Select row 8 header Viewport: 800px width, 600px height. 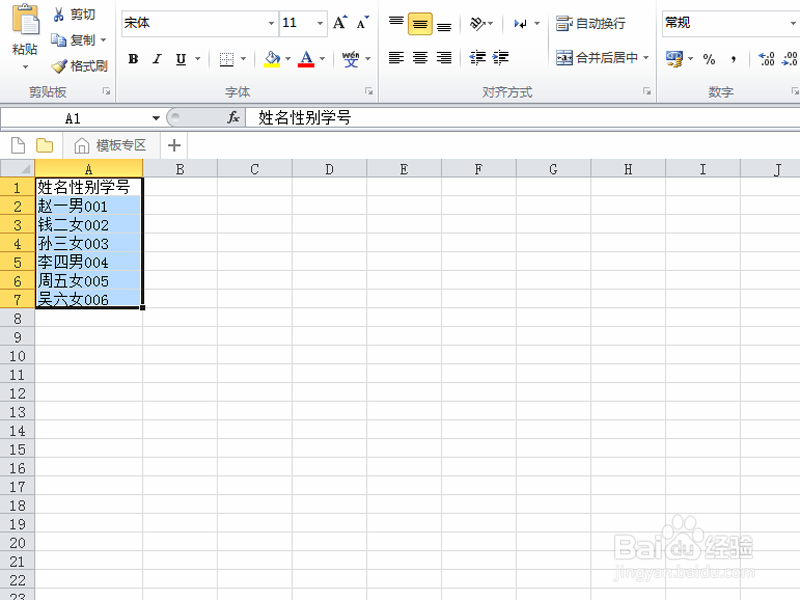(17, 318)
